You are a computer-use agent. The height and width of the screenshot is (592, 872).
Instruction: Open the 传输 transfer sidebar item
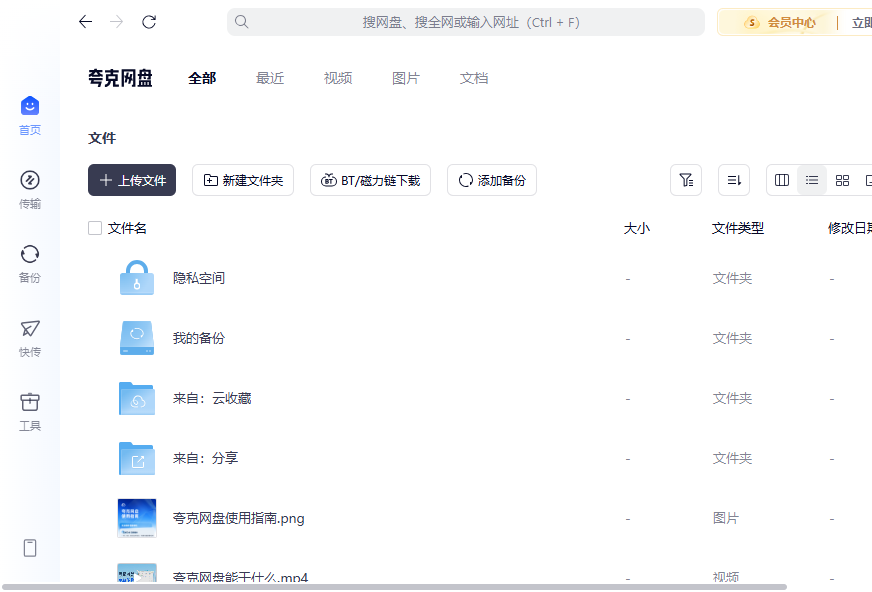tap(29, 190)
